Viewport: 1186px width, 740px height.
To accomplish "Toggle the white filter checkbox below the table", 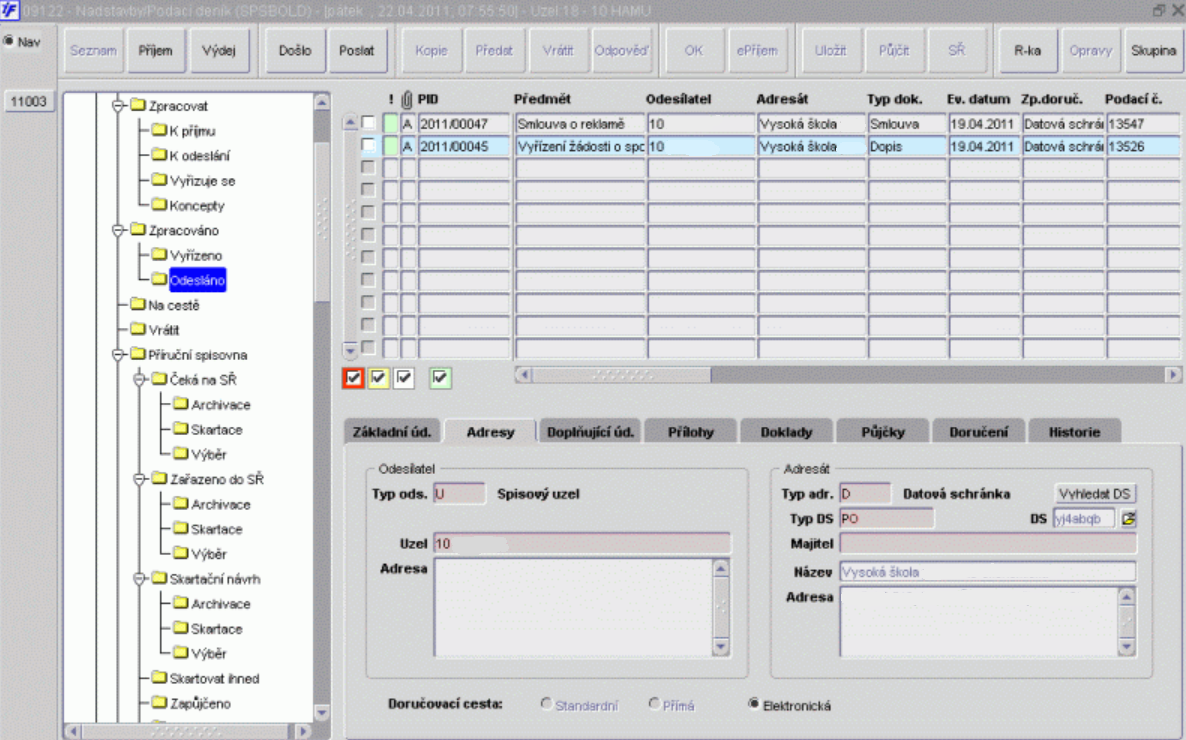I will tap(404, 378).
